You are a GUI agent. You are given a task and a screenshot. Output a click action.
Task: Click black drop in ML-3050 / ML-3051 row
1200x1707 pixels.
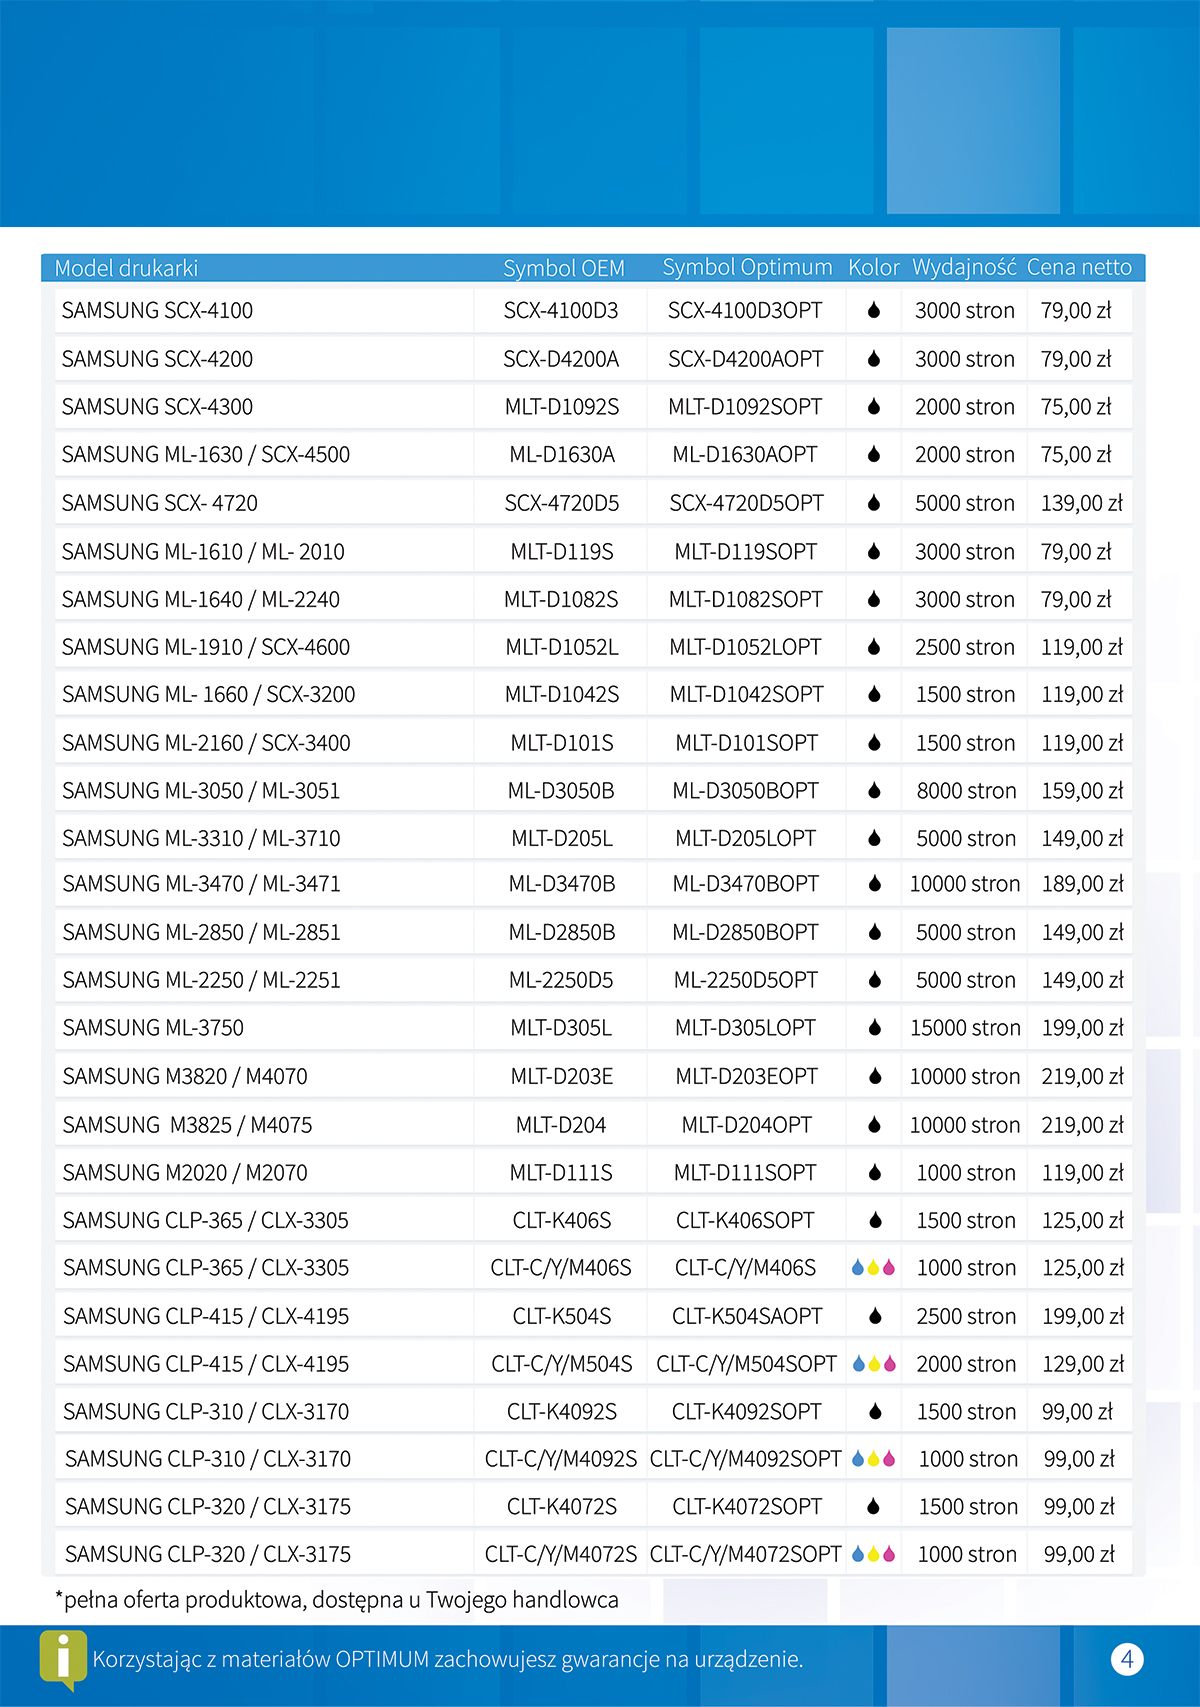pos(874,790)
